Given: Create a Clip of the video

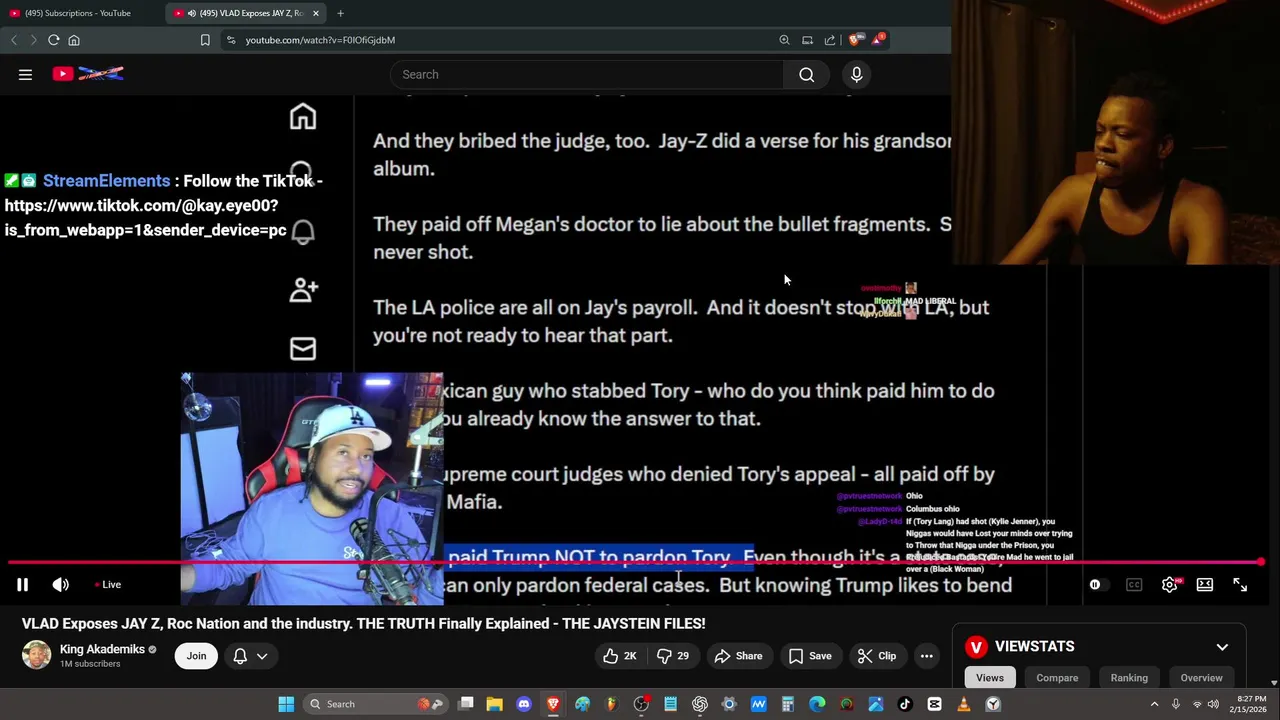Looking at the screenshot, I should pos(877,656).
